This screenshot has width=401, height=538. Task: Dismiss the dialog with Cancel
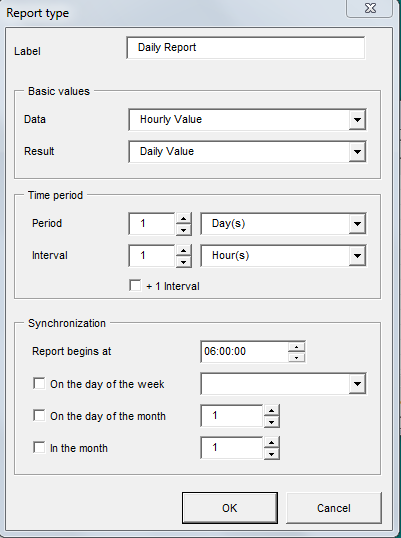[x=333, y=508]
